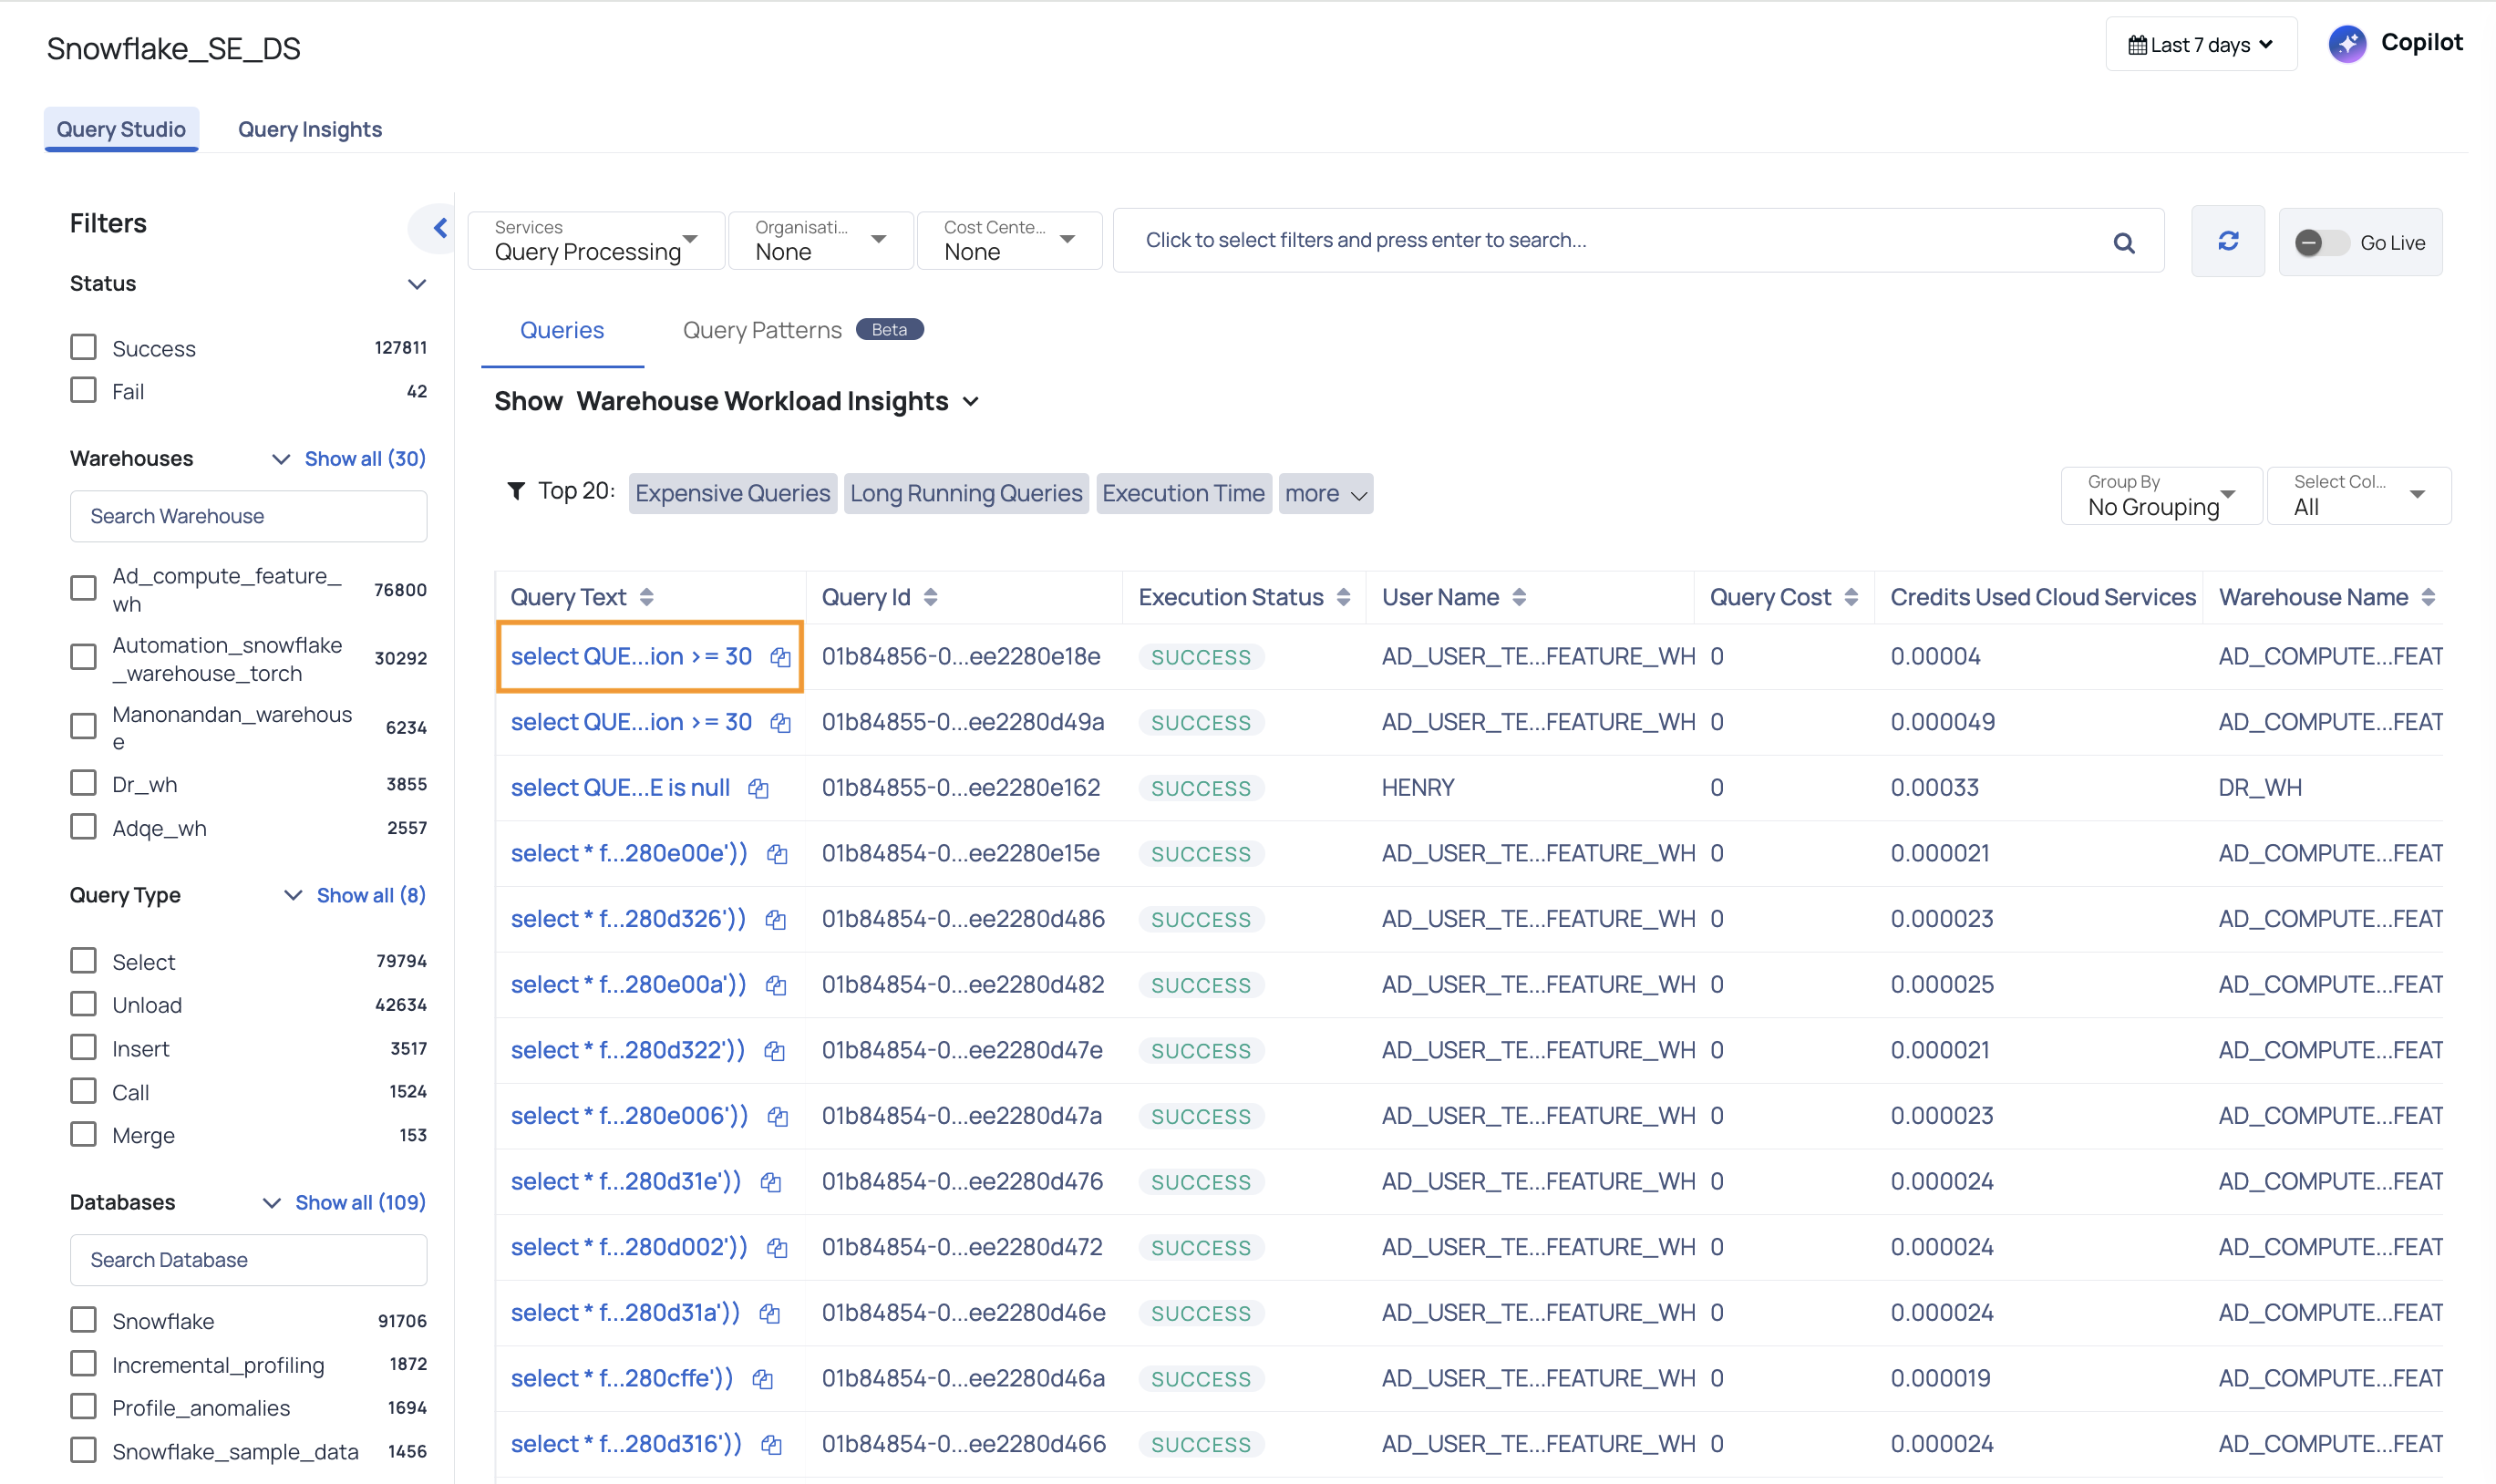This screenshot has height=1484, width=2496.
Task: Check the Snowflake database checkbox
Action: pyautogui.click(x=84, y=1320)
